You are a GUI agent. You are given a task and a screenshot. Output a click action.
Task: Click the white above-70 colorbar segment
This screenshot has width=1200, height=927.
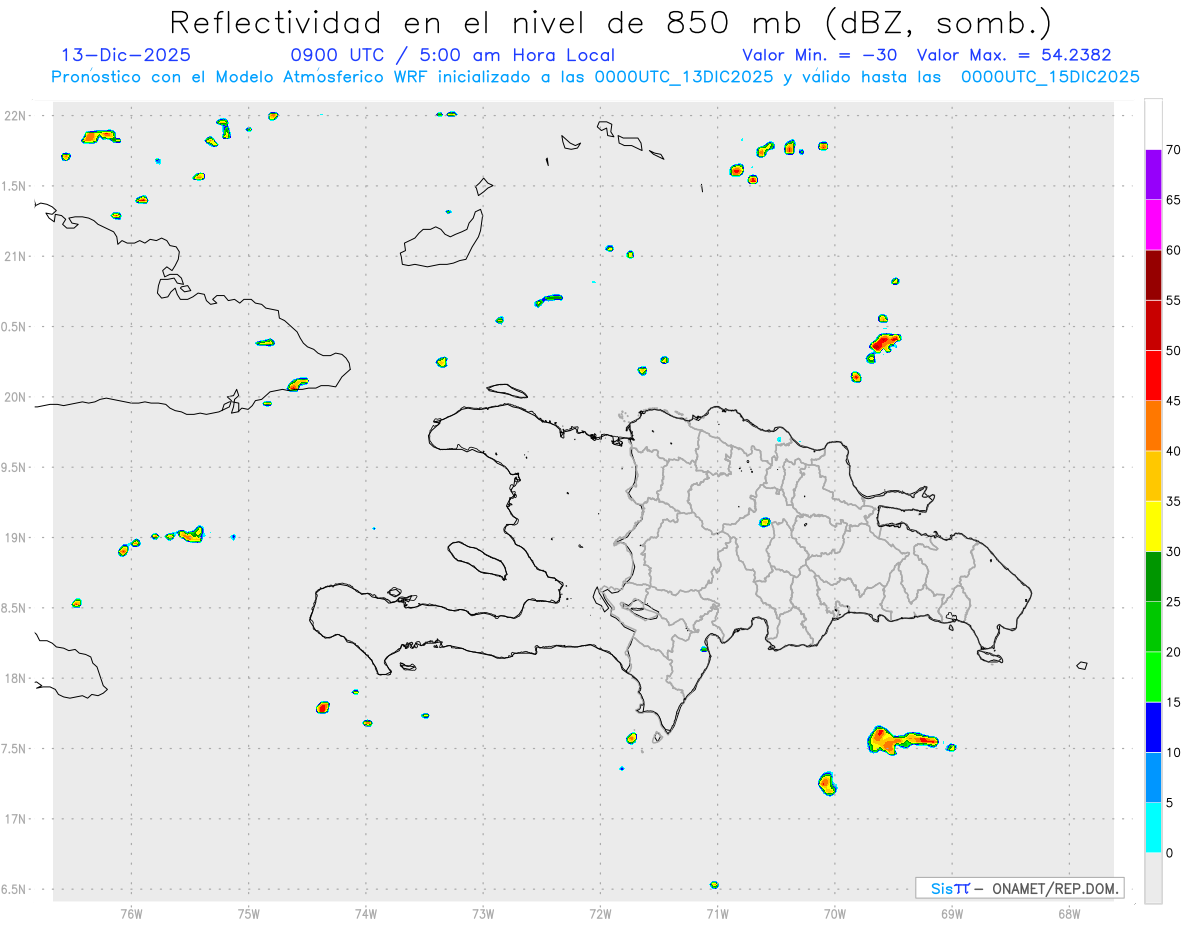tap(1153, 125)
